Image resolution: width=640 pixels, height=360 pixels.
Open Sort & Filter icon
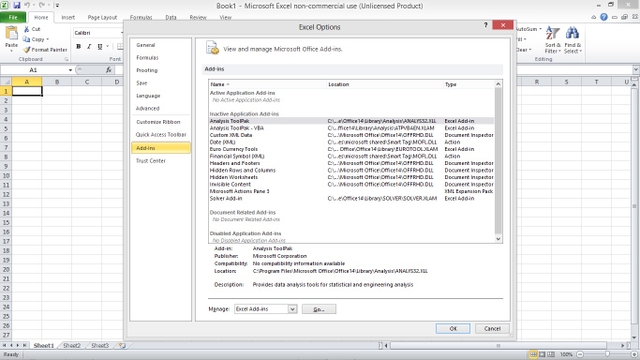click(553, 33)
